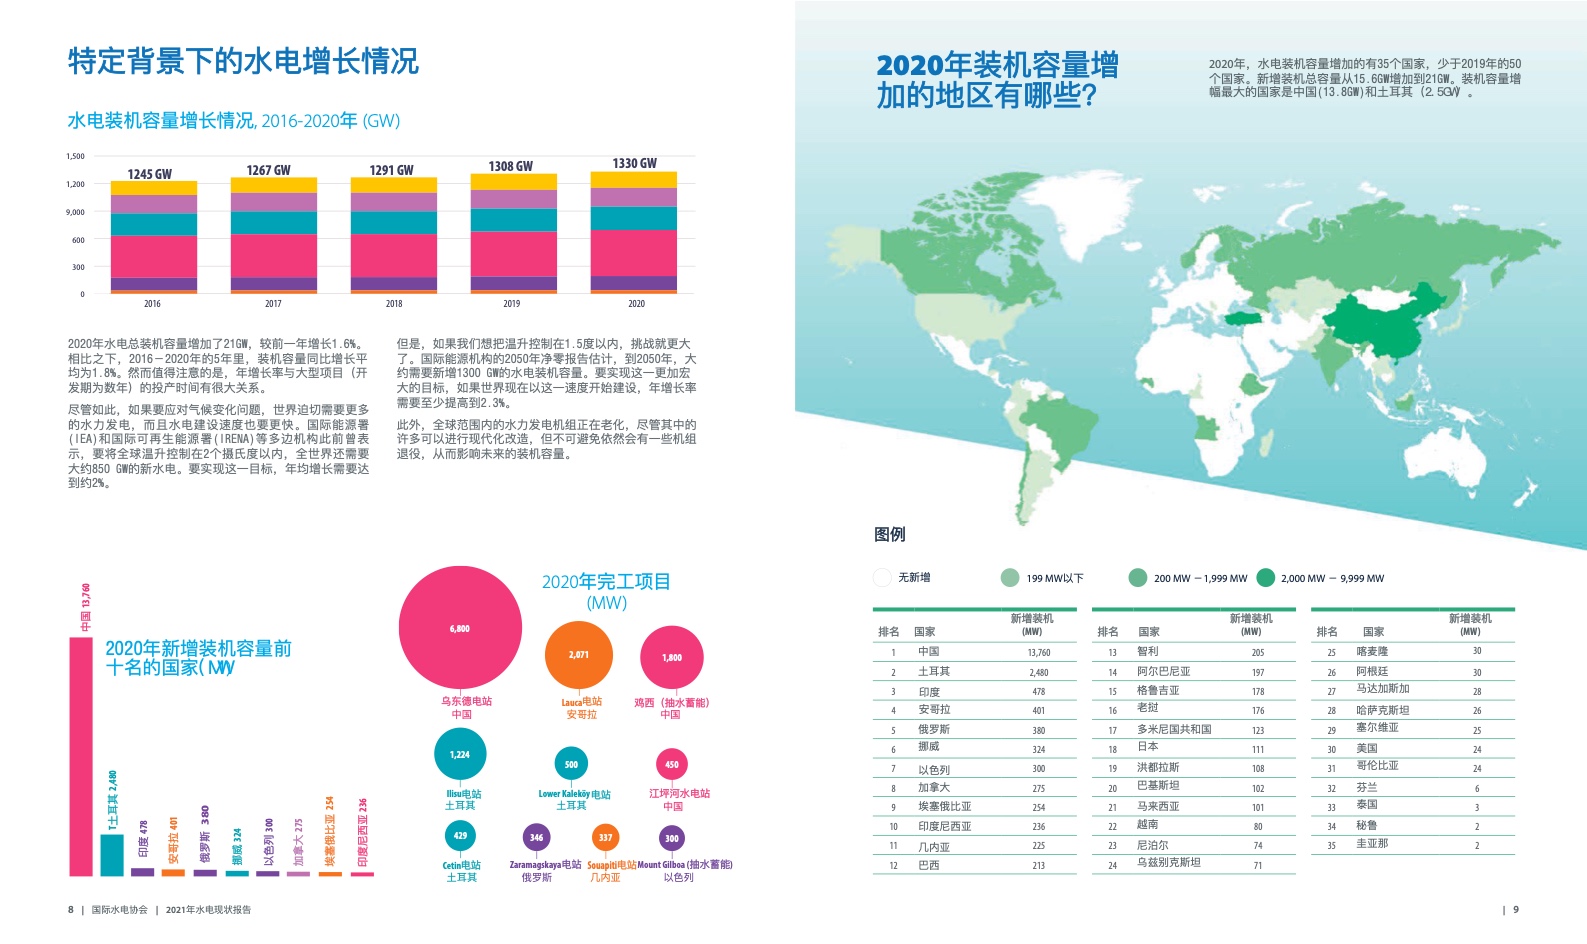The height and width of the screenshot is (944, 1587).
Task: Select the pink 450 江坪河水电站 bubble
Action: pos(672,764)
